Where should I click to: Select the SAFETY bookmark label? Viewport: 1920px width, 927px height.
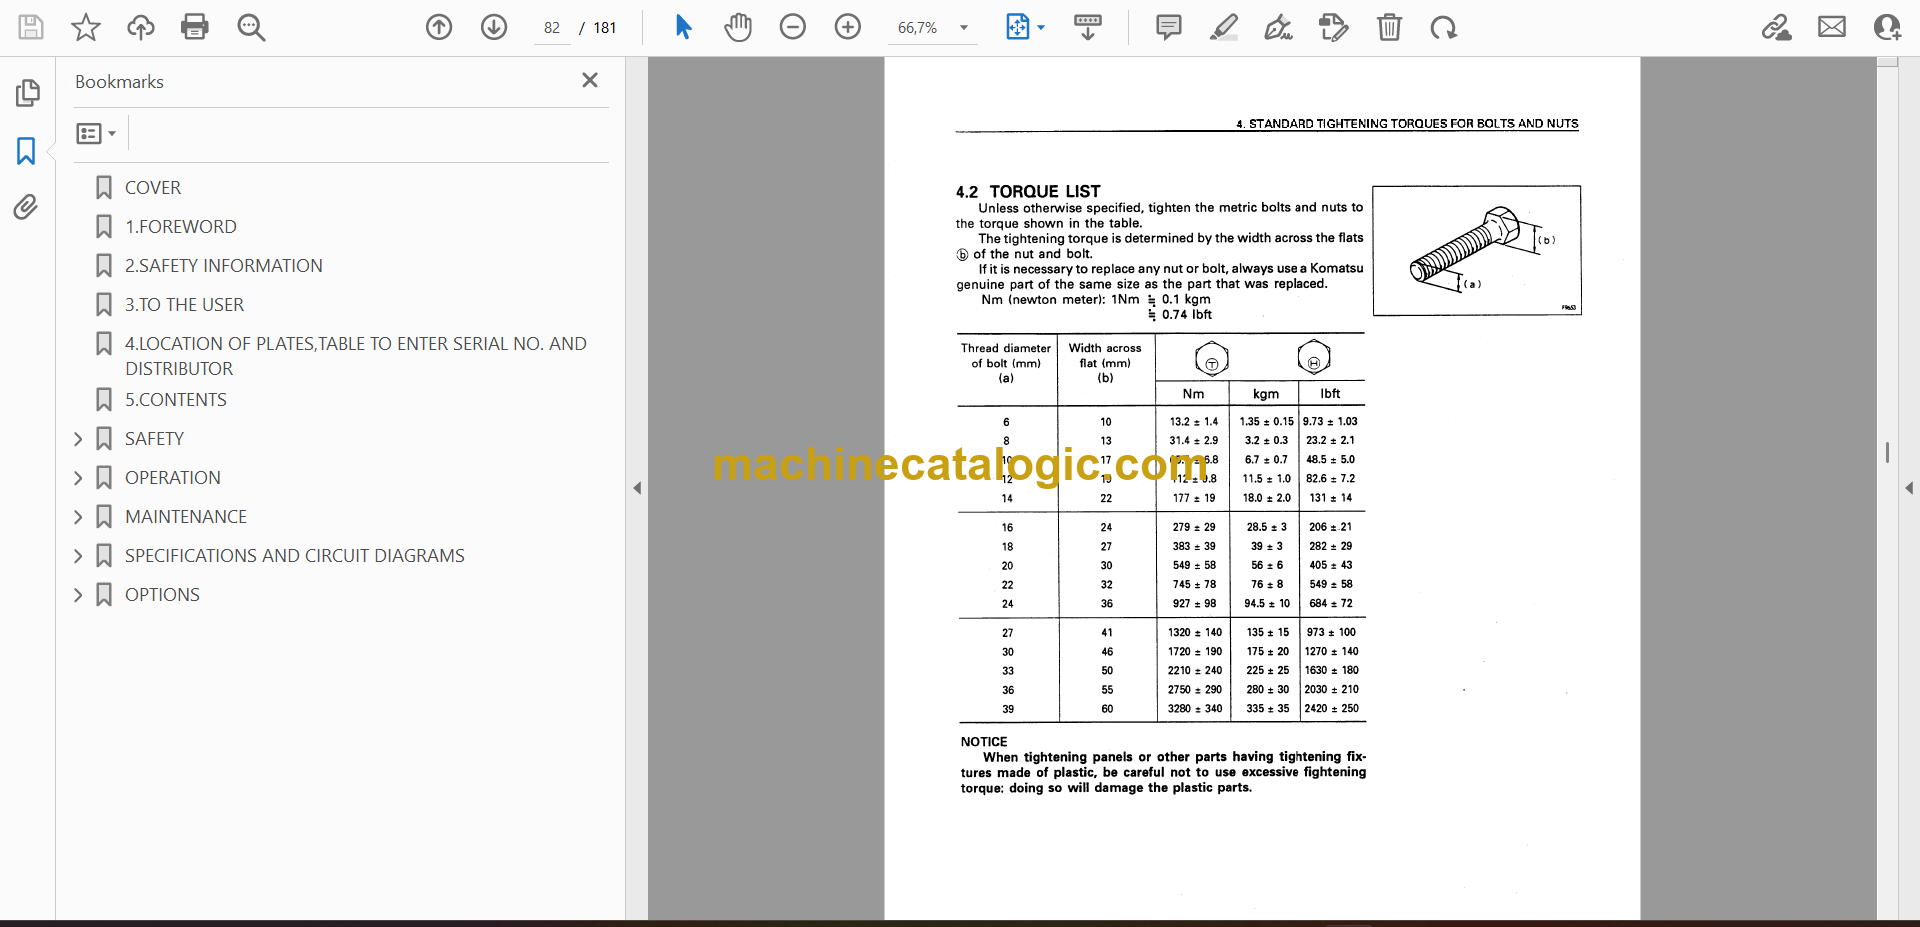(154, 439)
